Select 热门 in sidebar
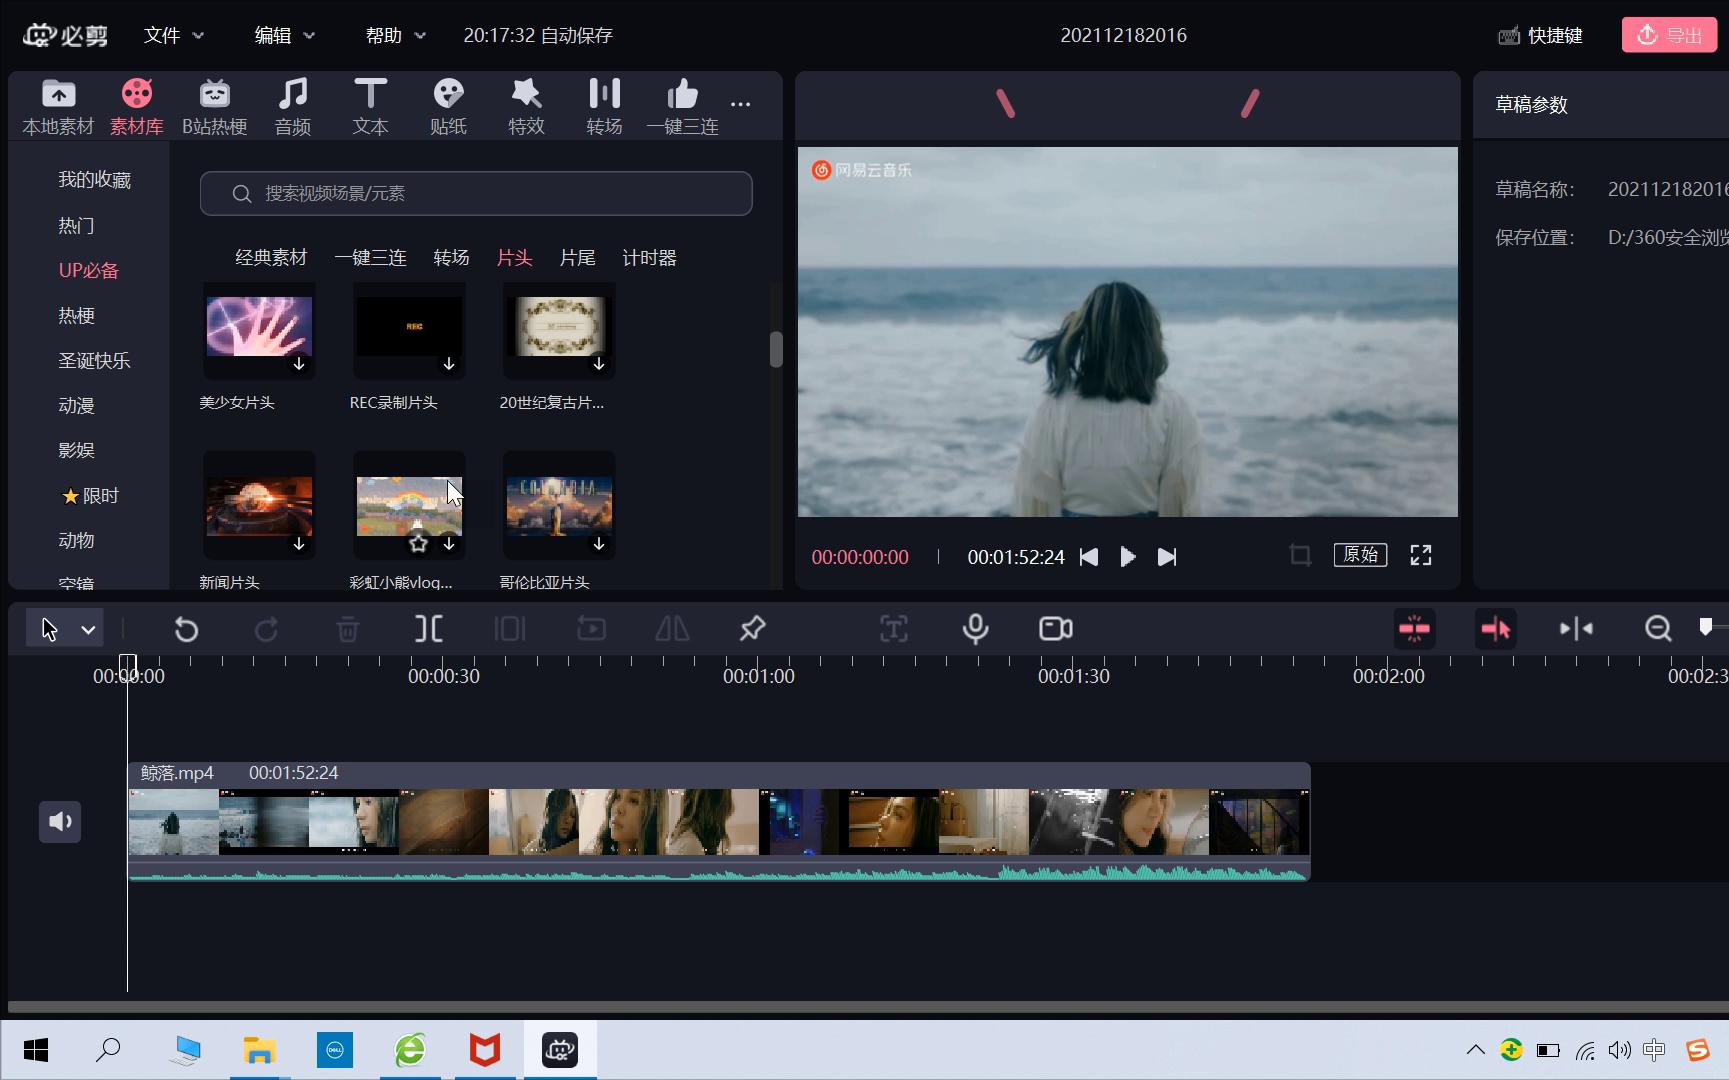The image size is (1729, 1080). [76, 225]
